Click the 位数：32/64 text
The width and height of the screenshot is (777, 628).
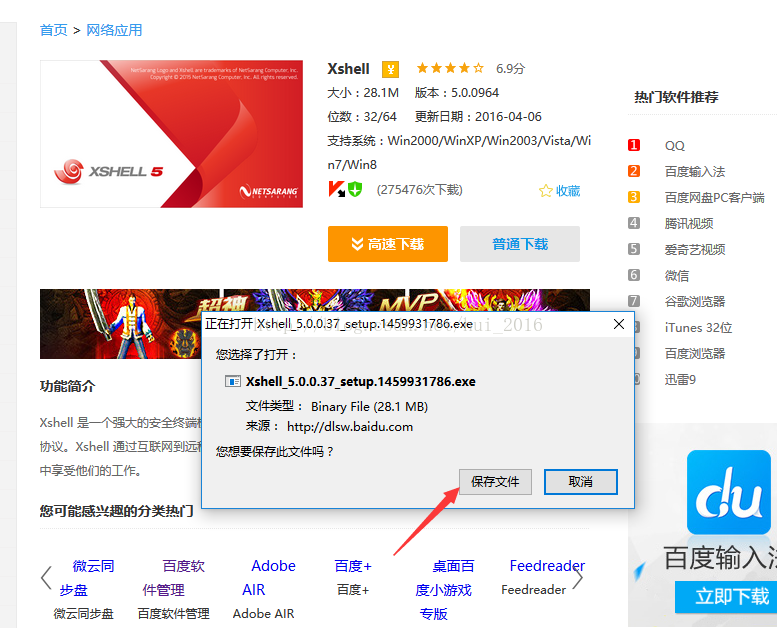pyautogui.click(x=362, y=117)
